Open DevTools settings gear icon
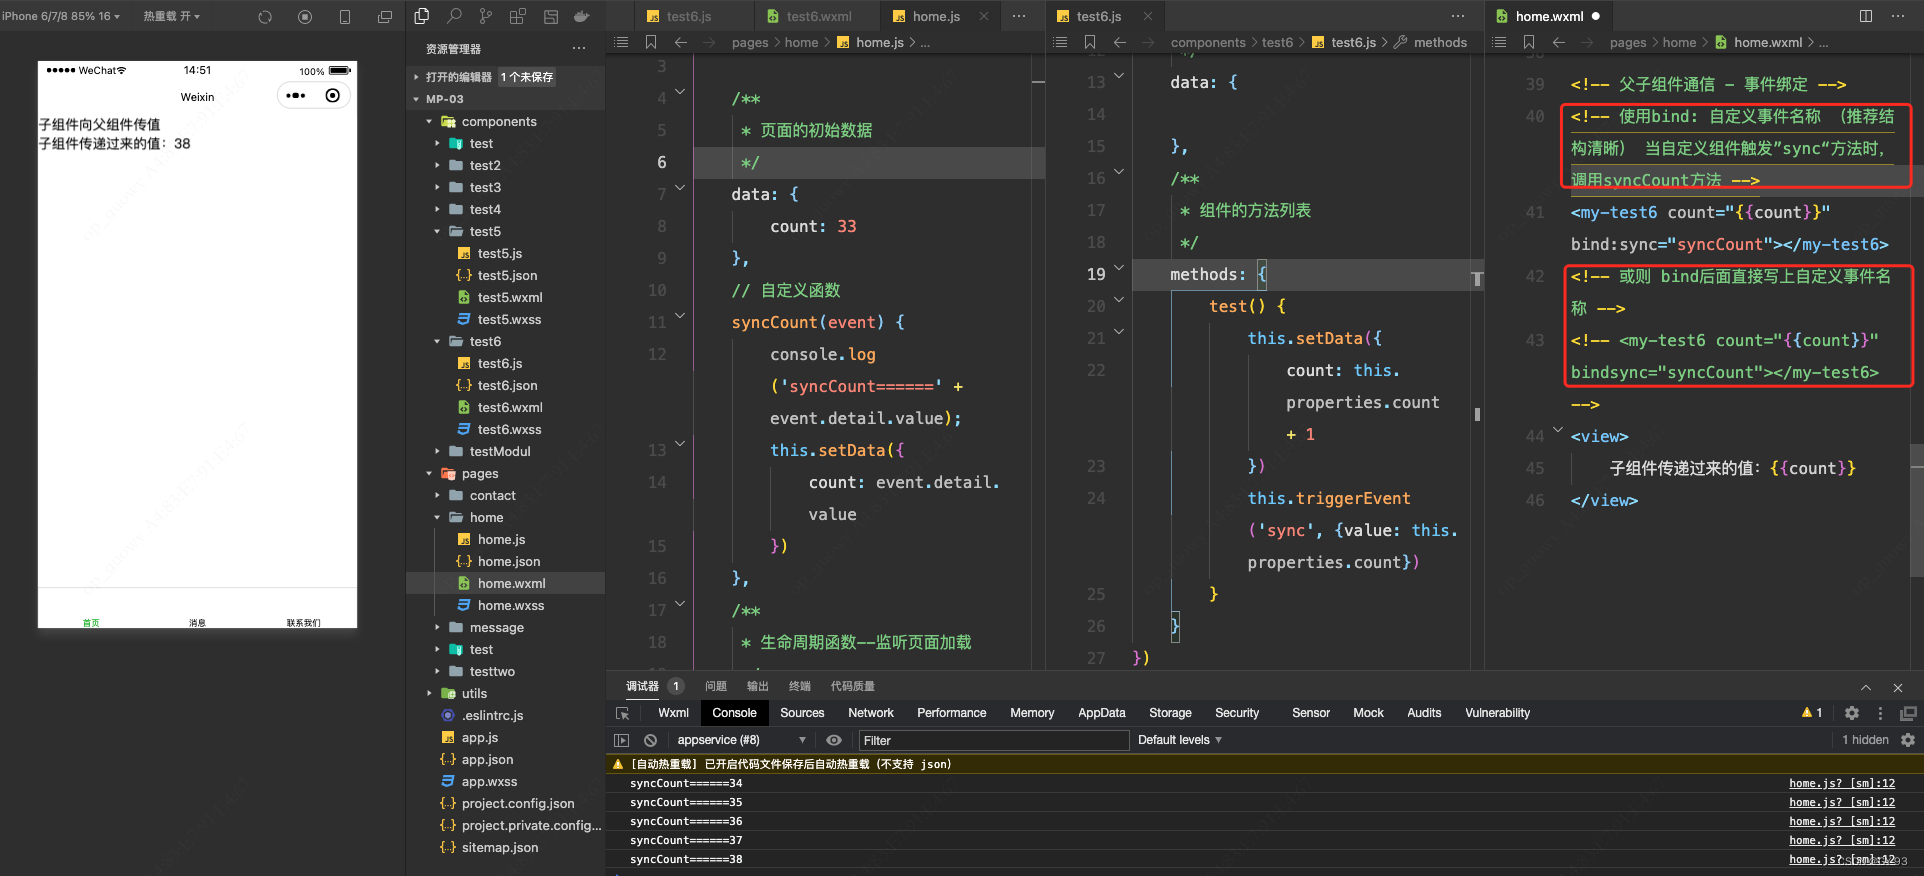 pos(1852,713)
